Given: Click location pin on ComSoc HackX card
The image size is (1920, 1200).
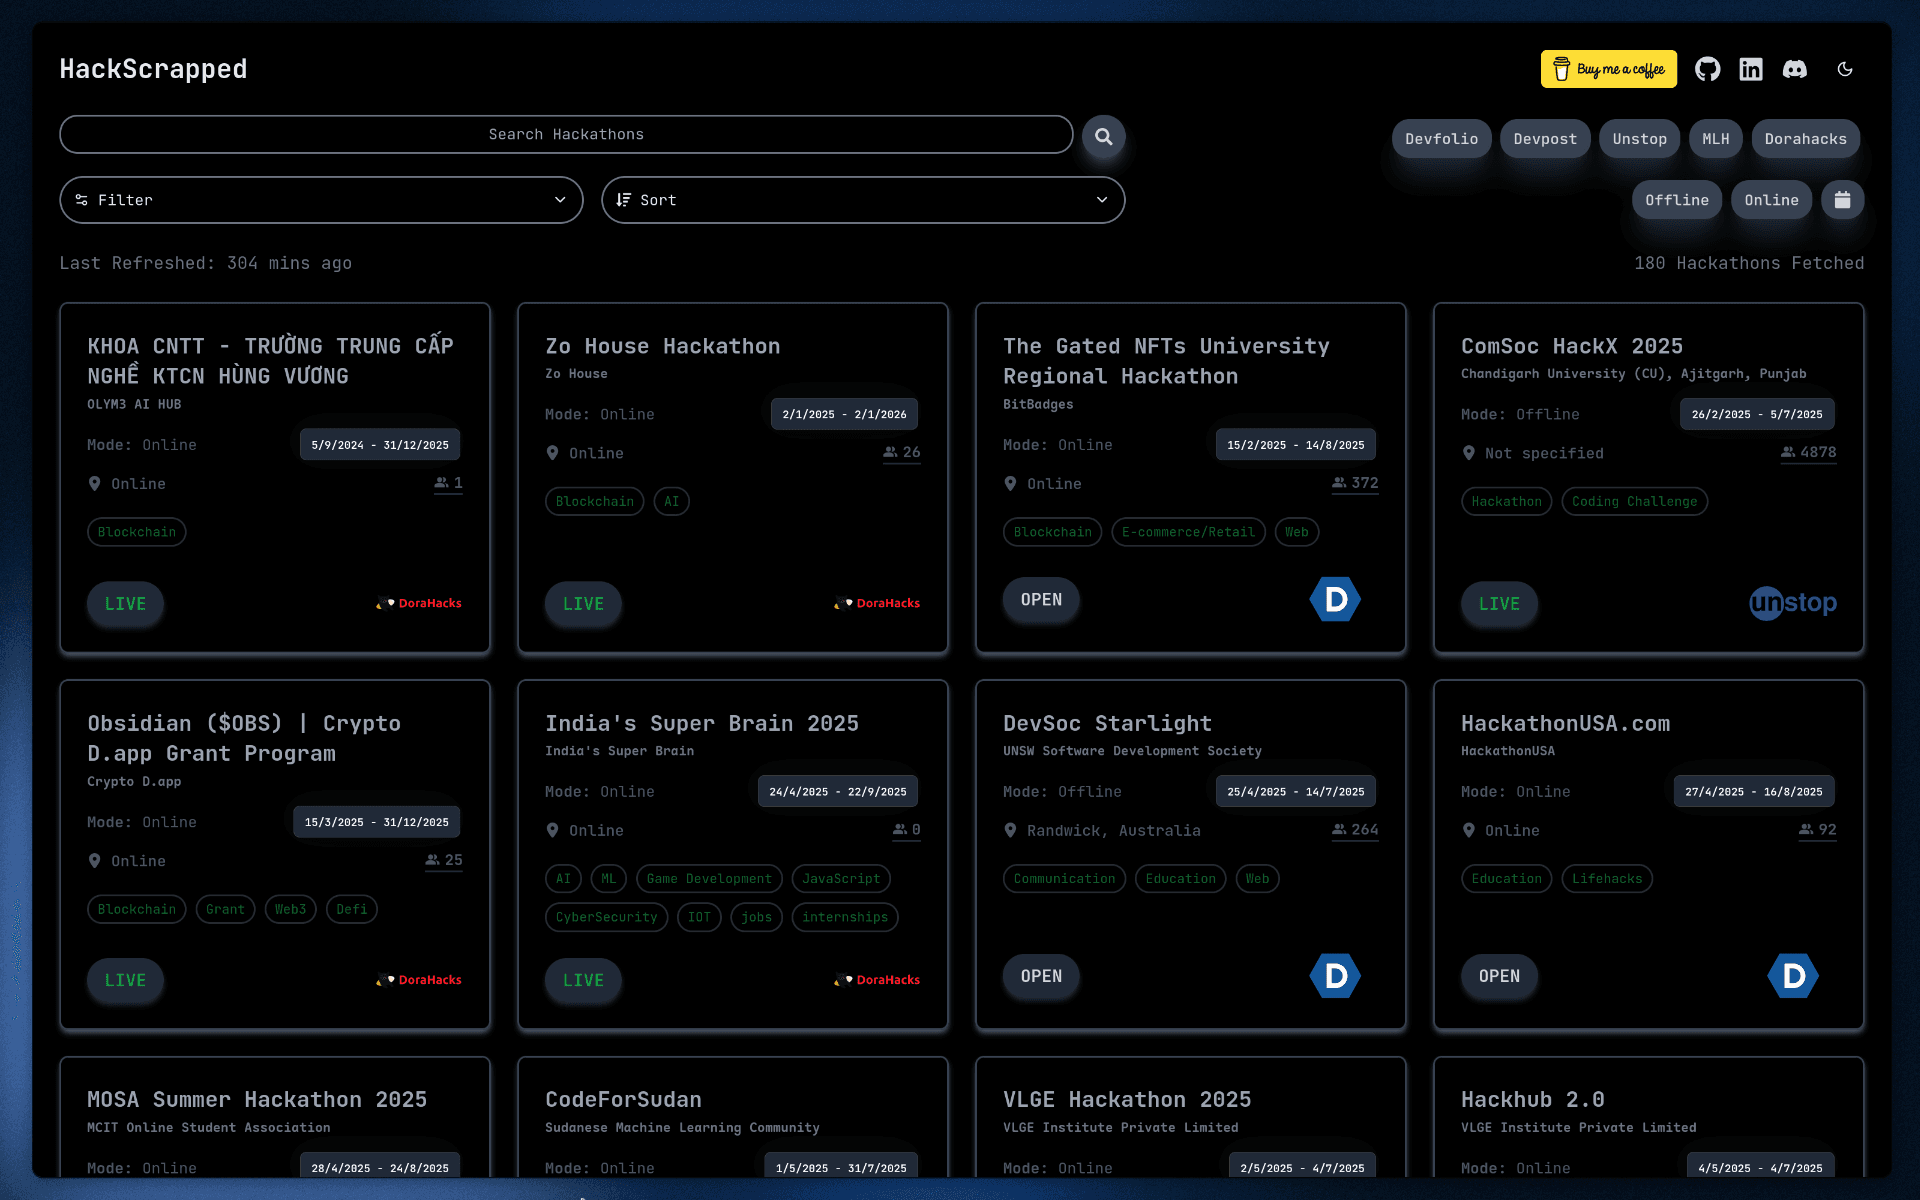Looking at the screenshot, I should [1468, 453].
